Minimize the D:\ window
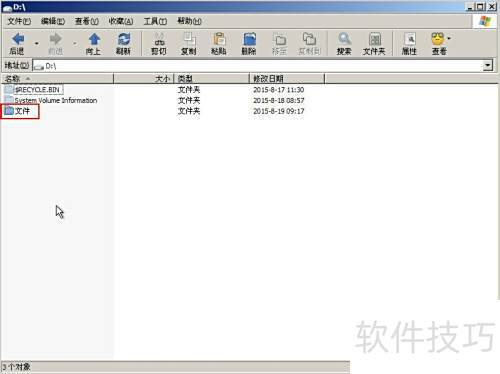Image resolution: width=500 pixels, height=374 pixels. click(470, 7)
